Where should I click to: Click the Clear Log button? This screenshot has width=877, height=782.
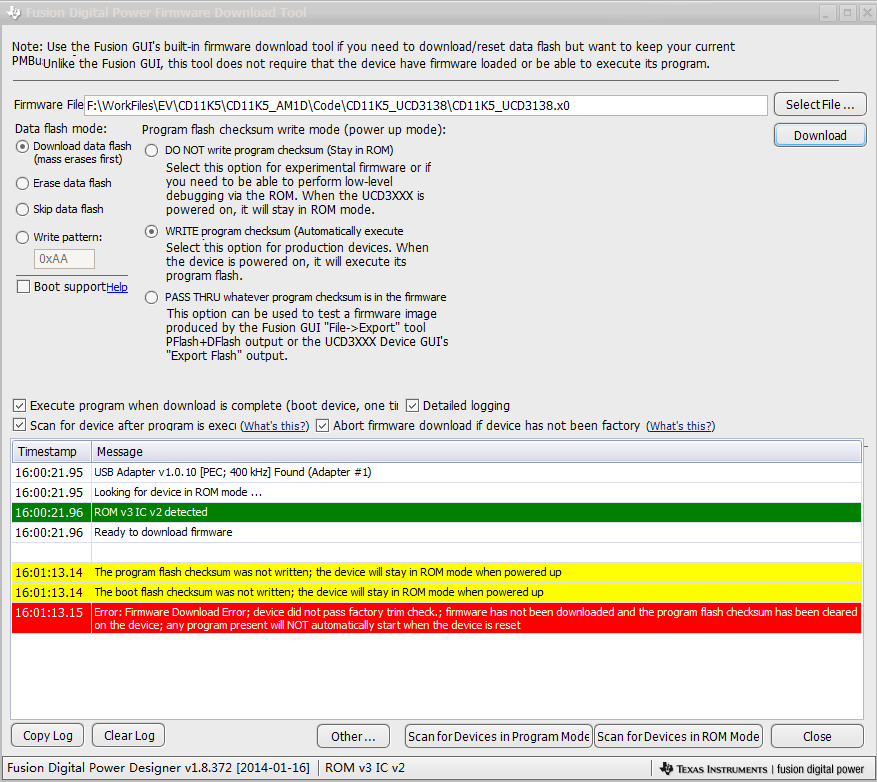[x=129, y=736]
